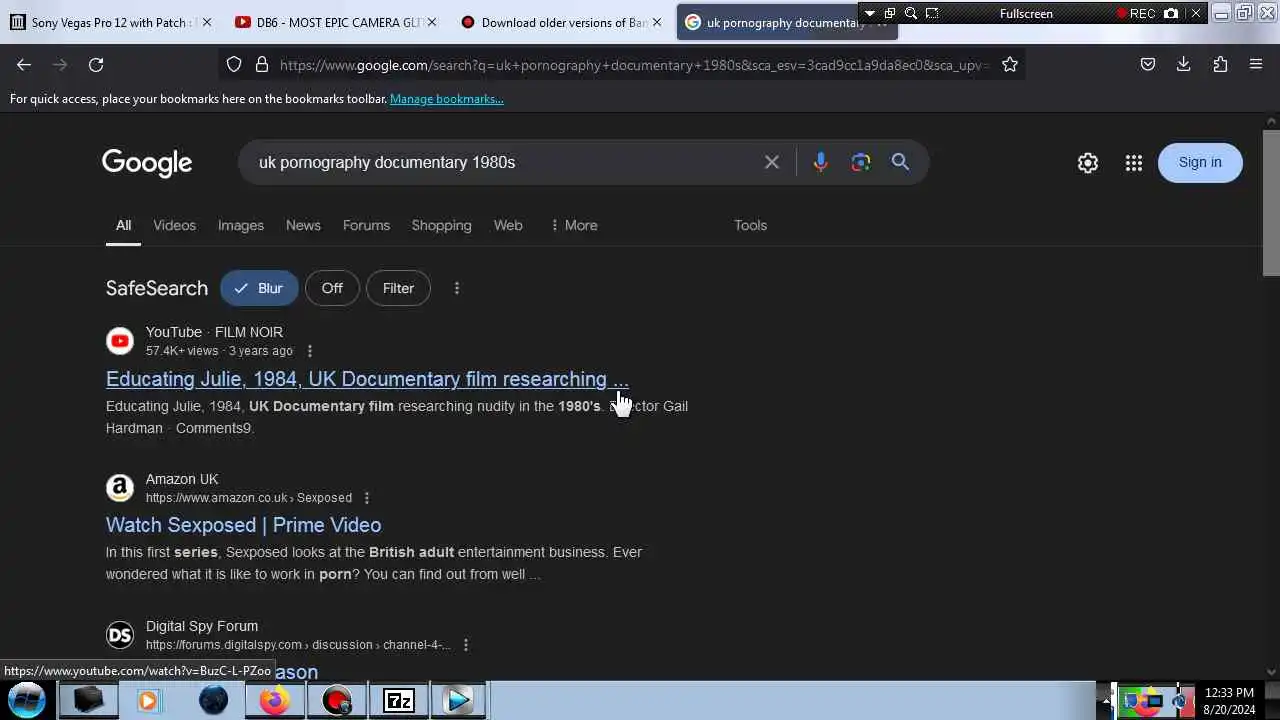This screenshot has height=720, width=1280.
Task: Expand the More search categories menu
Action: click(x=574, y=225)
